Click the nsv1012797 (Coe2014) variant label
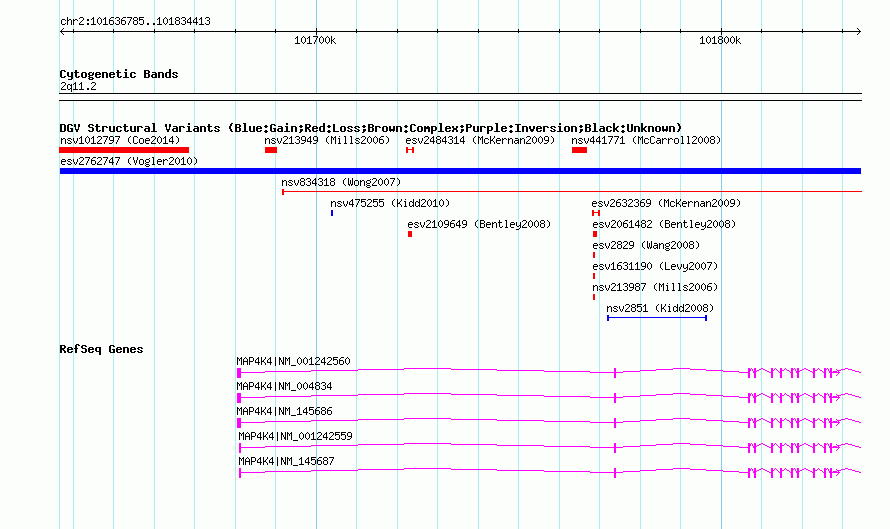Viewport: 890px width, 529px height. (120, 140)
